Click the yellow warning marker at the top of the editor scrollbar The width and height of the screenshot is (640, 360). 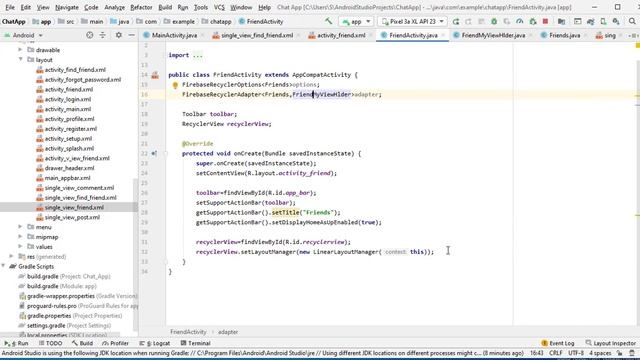638,46
